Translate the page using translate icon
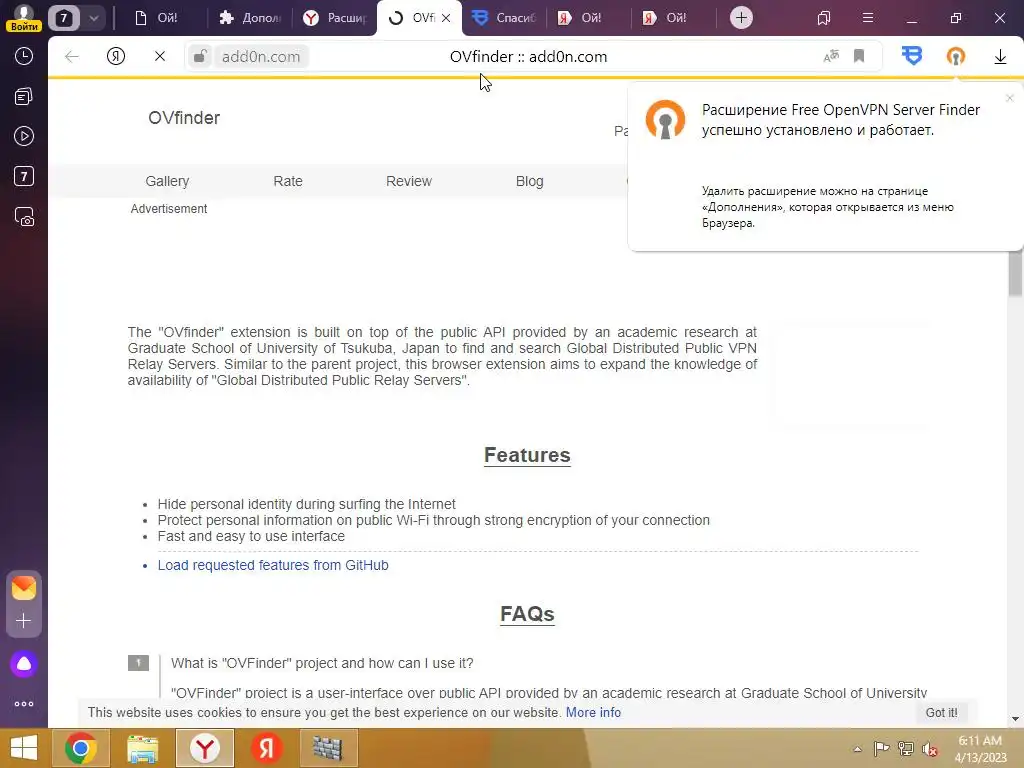This screenshot has height=768, width=1024. (x=831, y=56)
